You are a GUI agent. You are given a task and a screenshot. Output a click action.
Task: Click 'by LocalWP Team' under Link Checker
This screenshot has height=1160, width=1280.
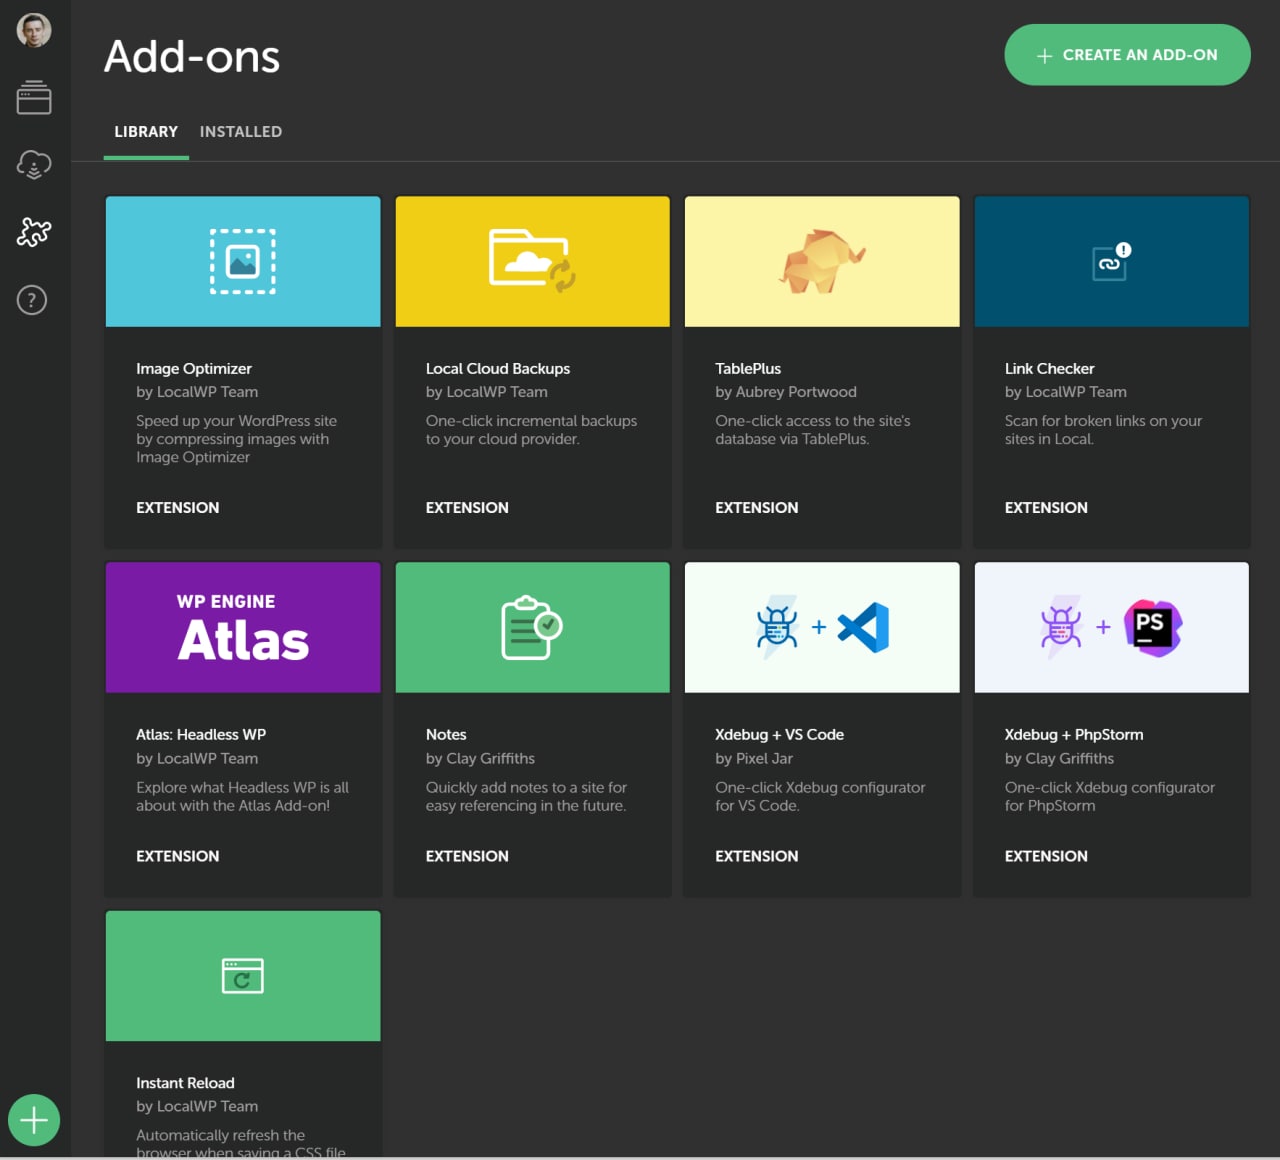pos(1066,392)
